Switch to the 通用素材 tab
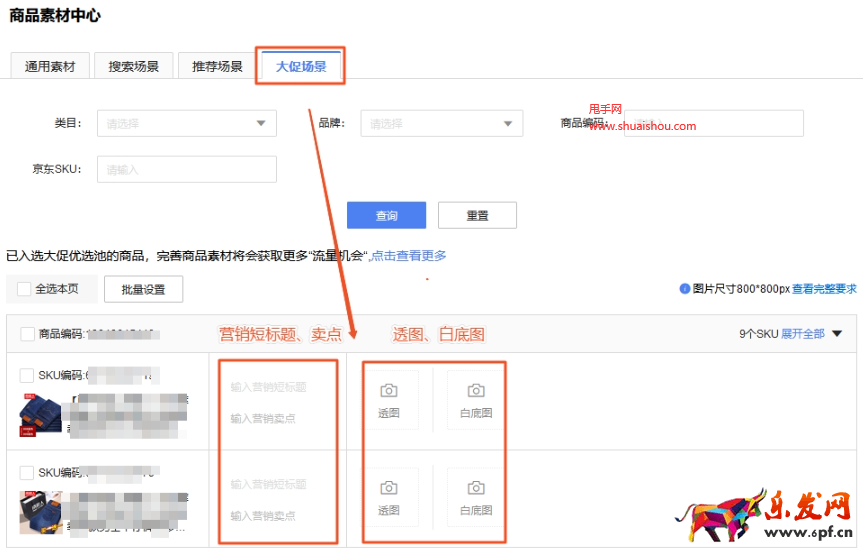This screenshot has height=553, width=863. click(50, 66)
